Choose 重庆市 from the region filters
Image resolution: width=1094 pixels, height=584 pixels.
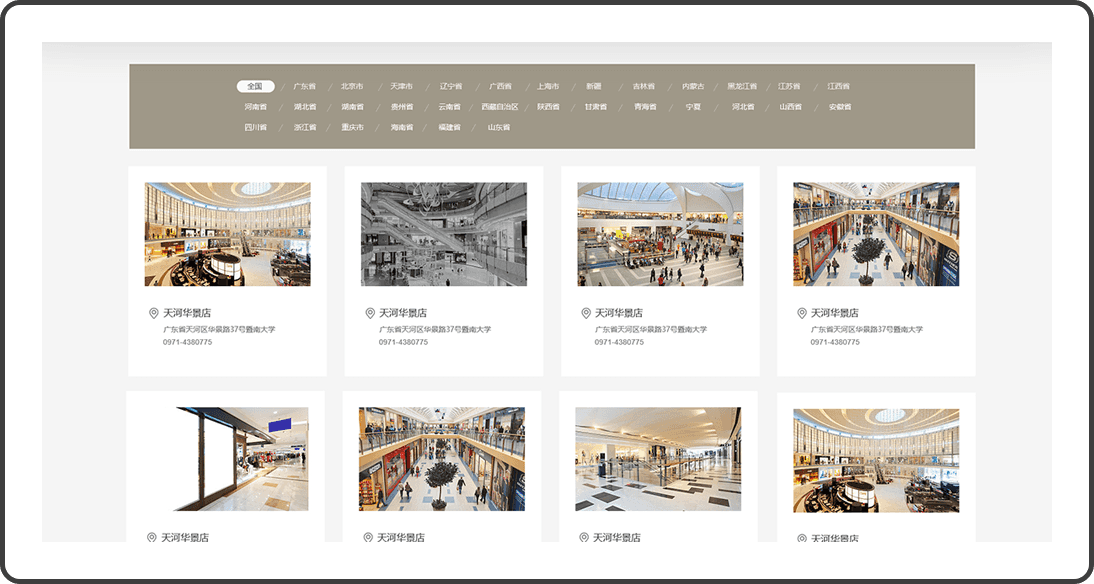[352, 128]
